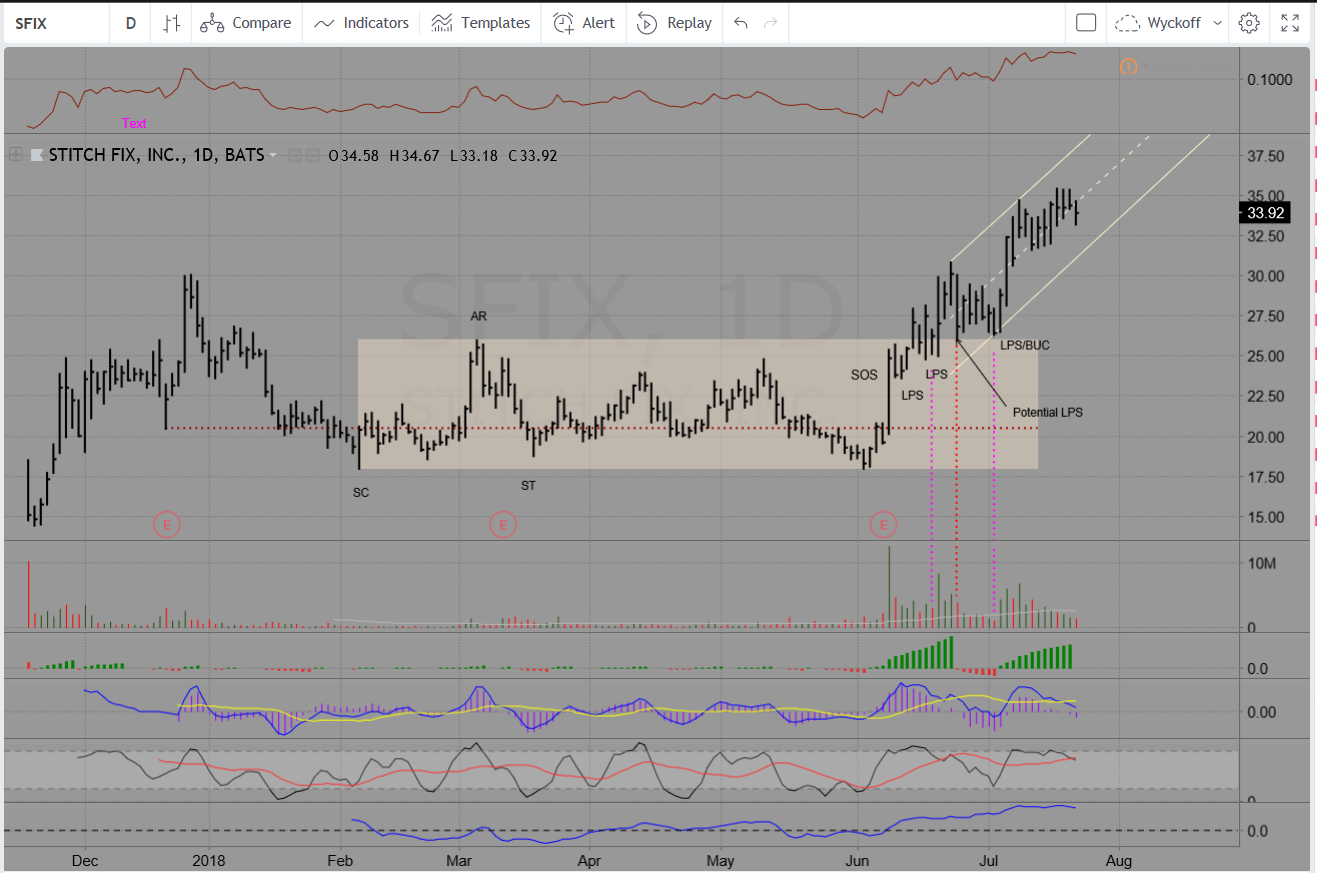1317x873 pixels.
Task: Open the legend format settings icon
Action: point(313,155)
